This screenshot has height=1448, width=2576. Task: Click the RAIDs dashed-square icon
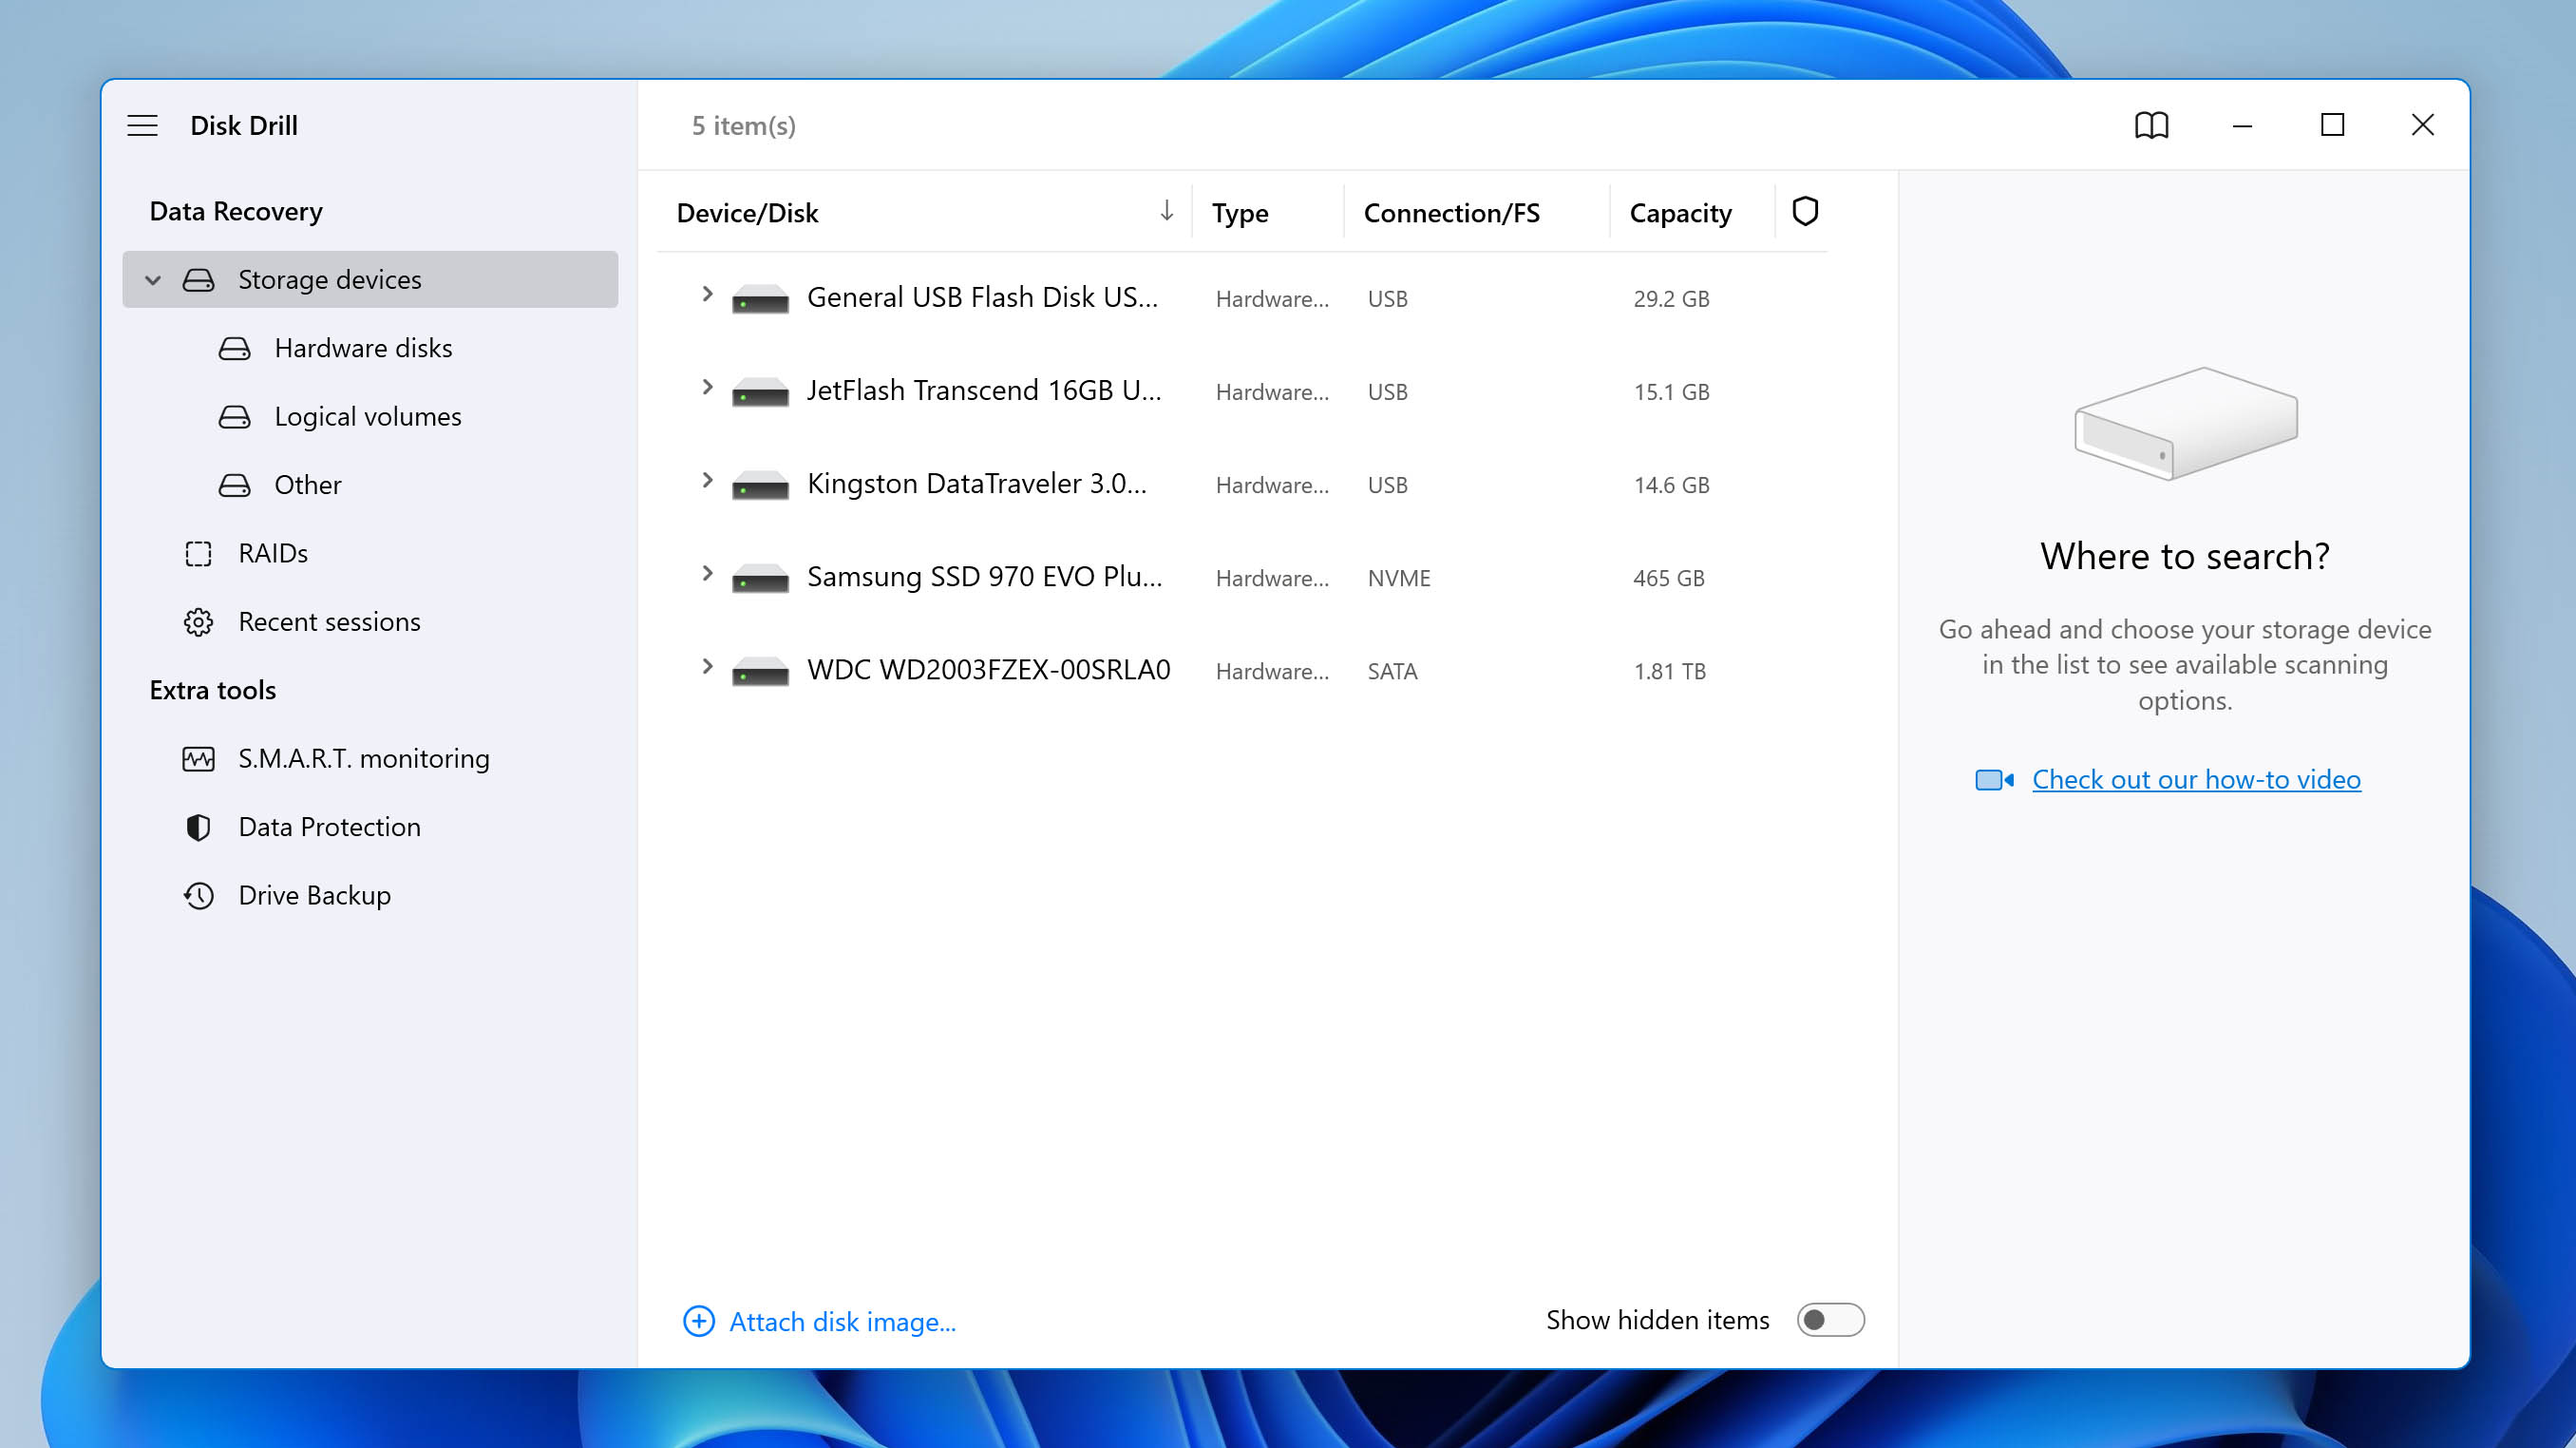coord(198,553)
